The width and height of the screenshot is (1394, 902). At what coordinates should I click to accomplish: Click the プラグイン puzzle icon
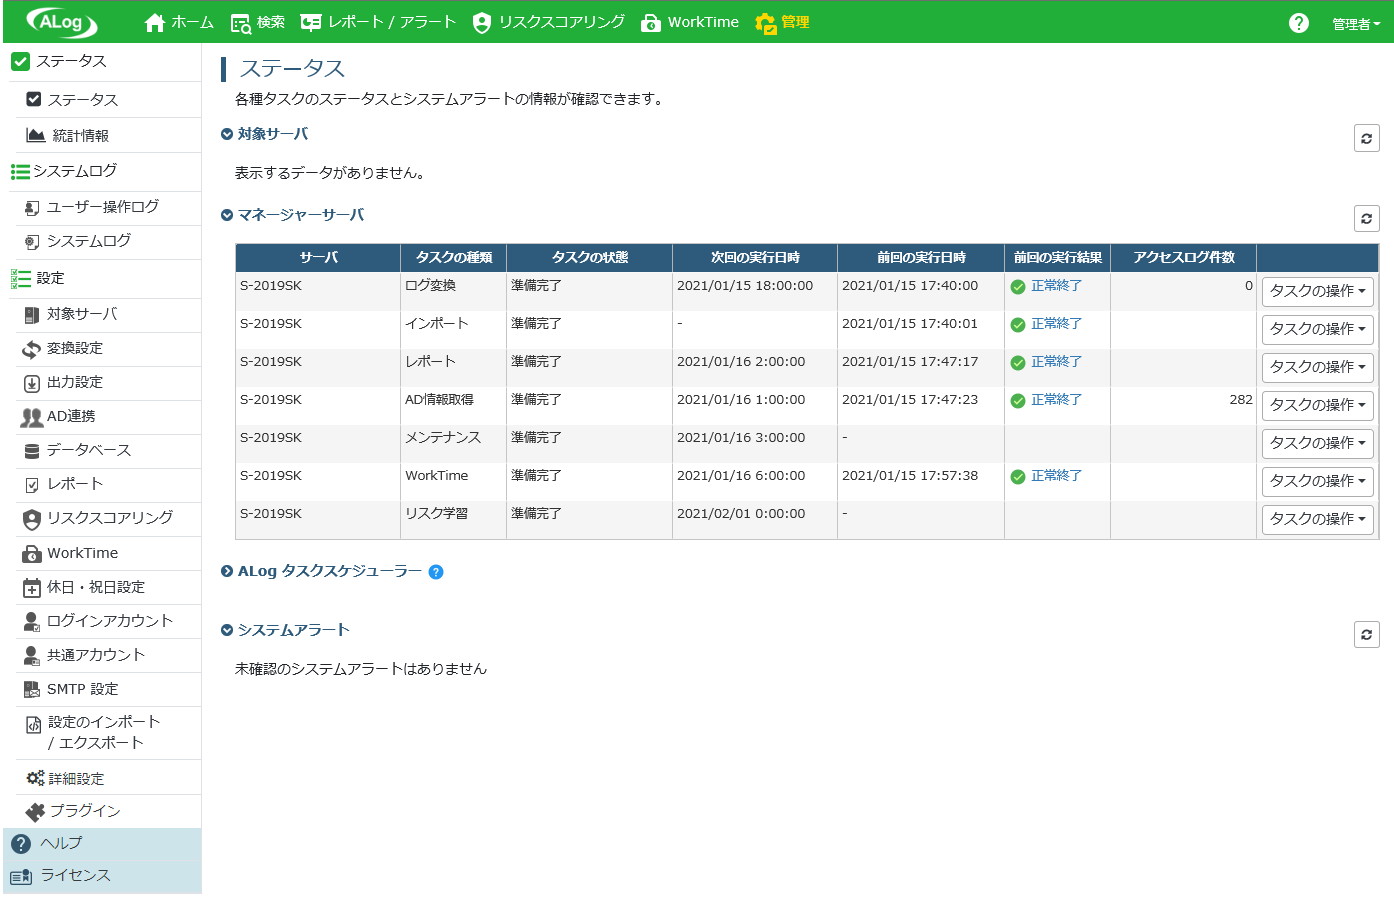click(x=35, y=812)
